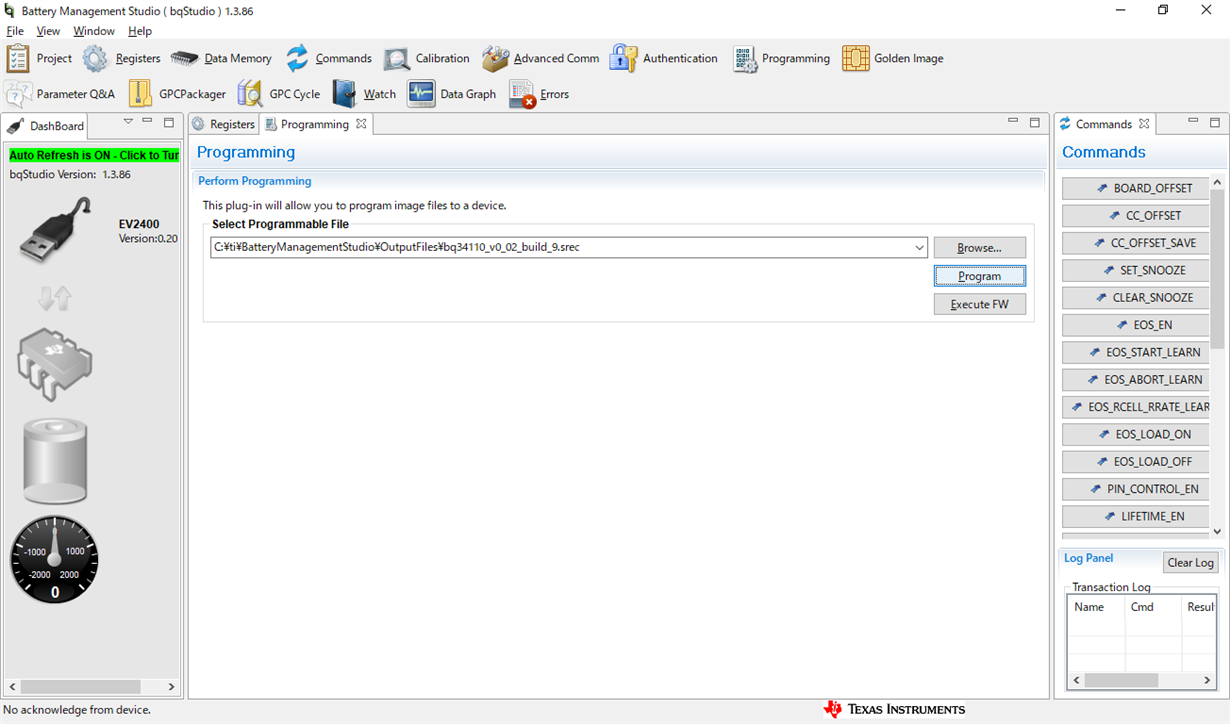Open the Project toolbar icon
The width and height of the screenshot is (1230, 724).
[x=18, y=58]
